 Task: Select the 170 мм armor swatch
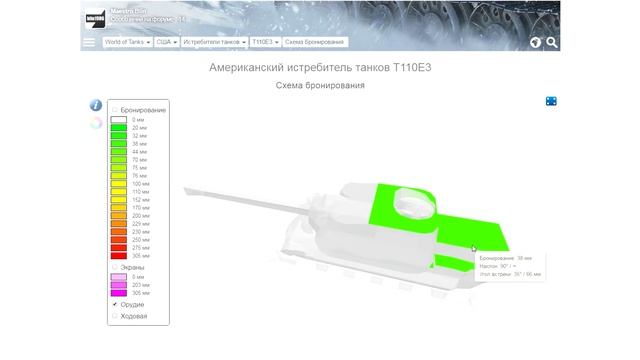pyautogui.click(x=118, y=208)
